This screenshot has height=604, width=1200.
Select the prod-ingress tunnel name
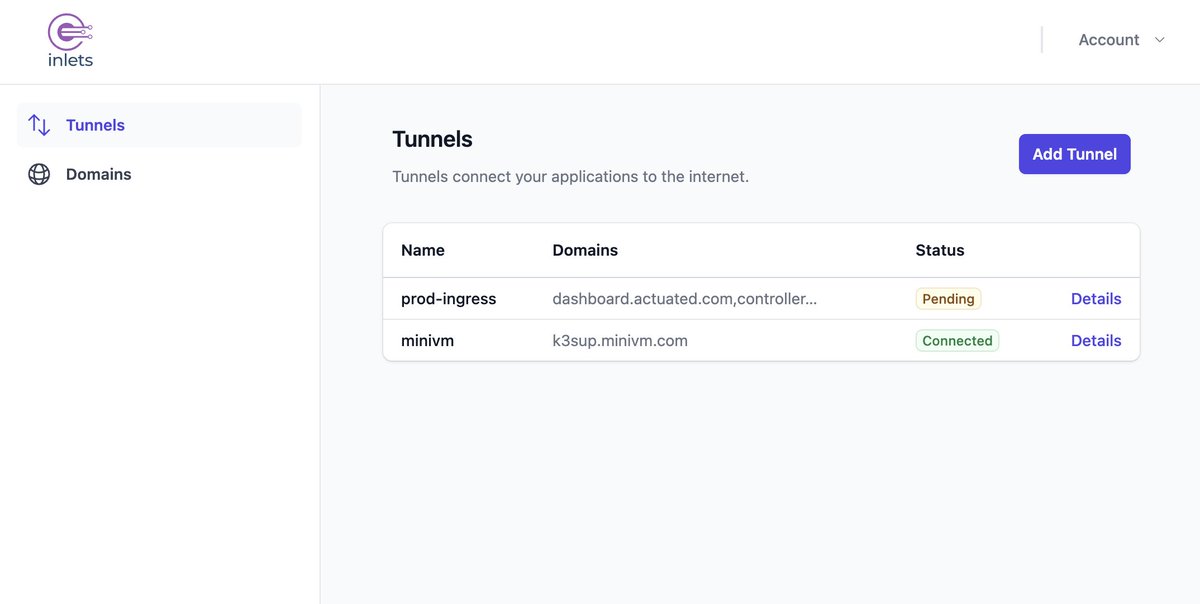point(448,299)
